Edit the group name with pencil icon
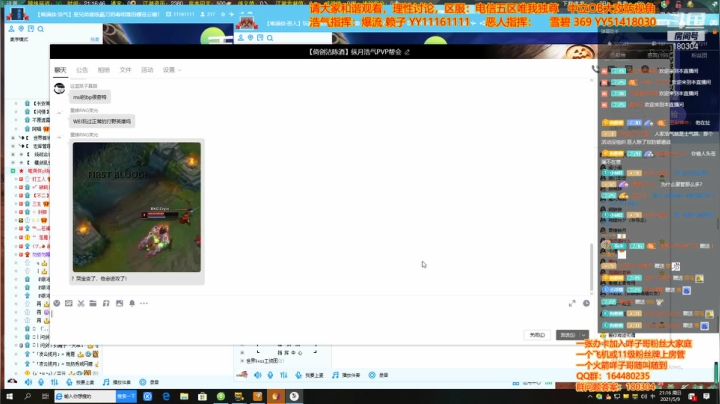 [x=407, y=52]
